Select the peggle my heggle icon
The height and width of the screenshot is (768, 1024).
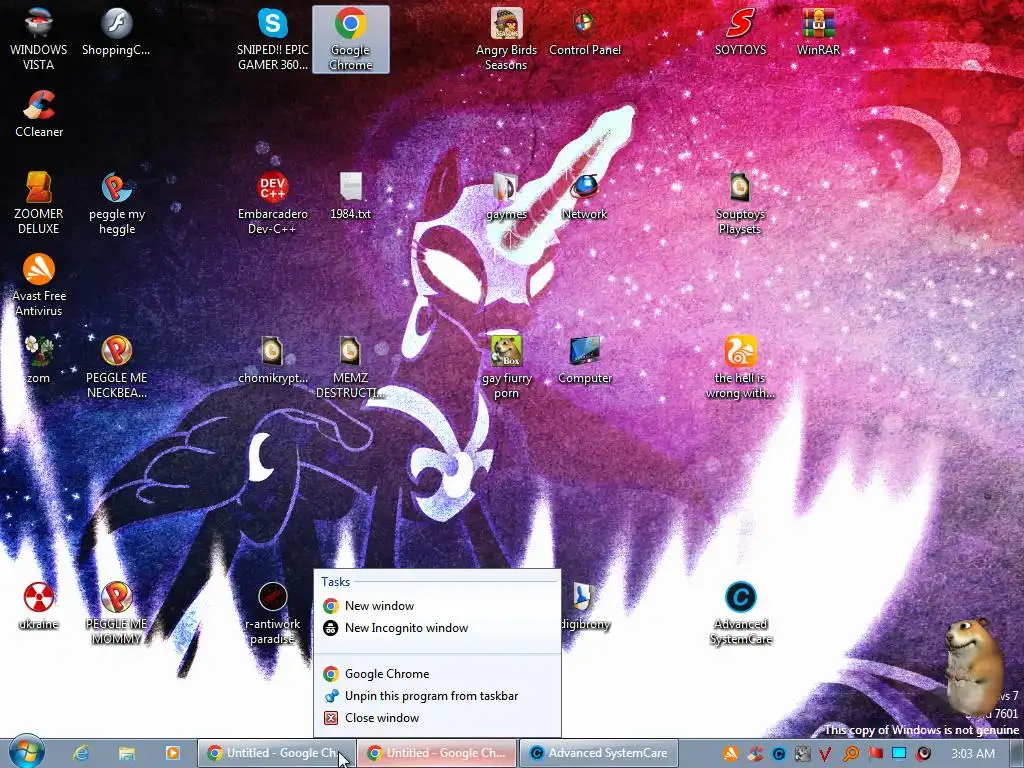point(117,203)
